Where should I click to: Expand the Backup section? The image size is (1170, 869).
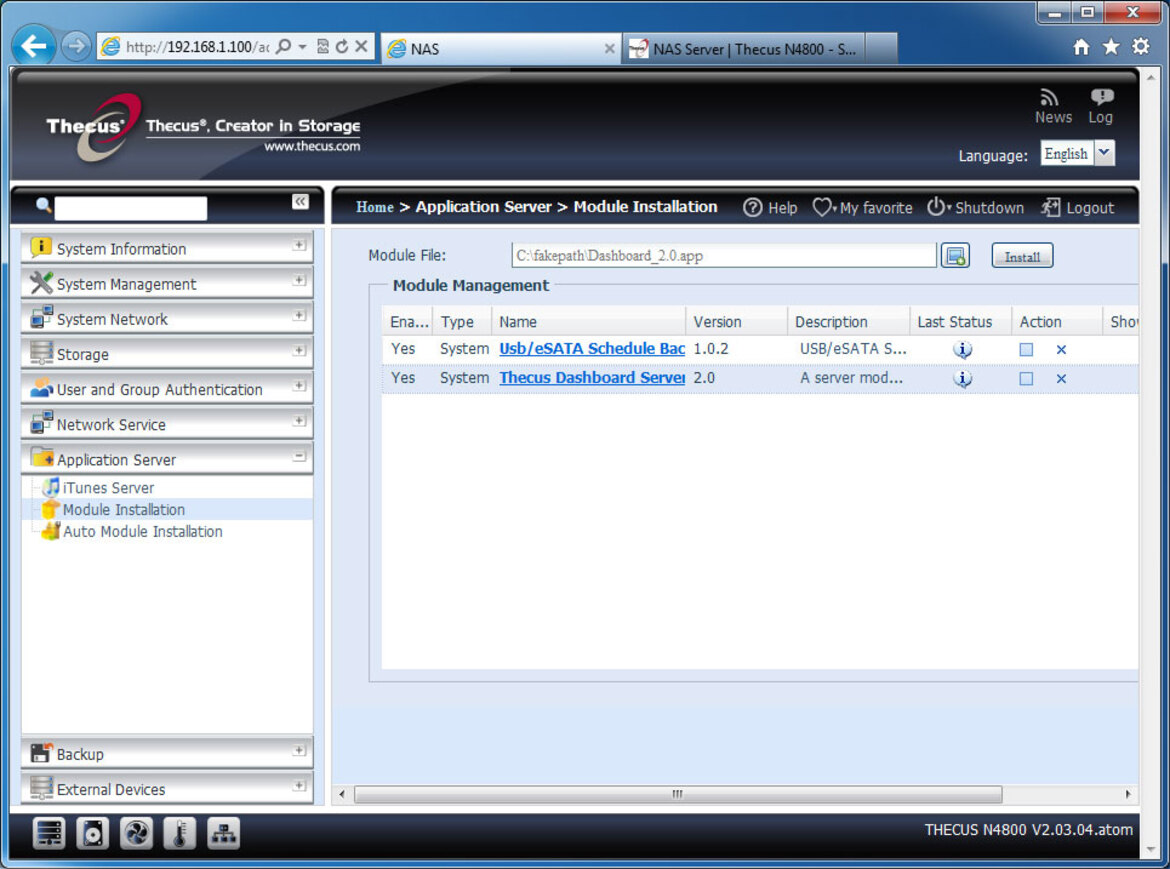299,750
